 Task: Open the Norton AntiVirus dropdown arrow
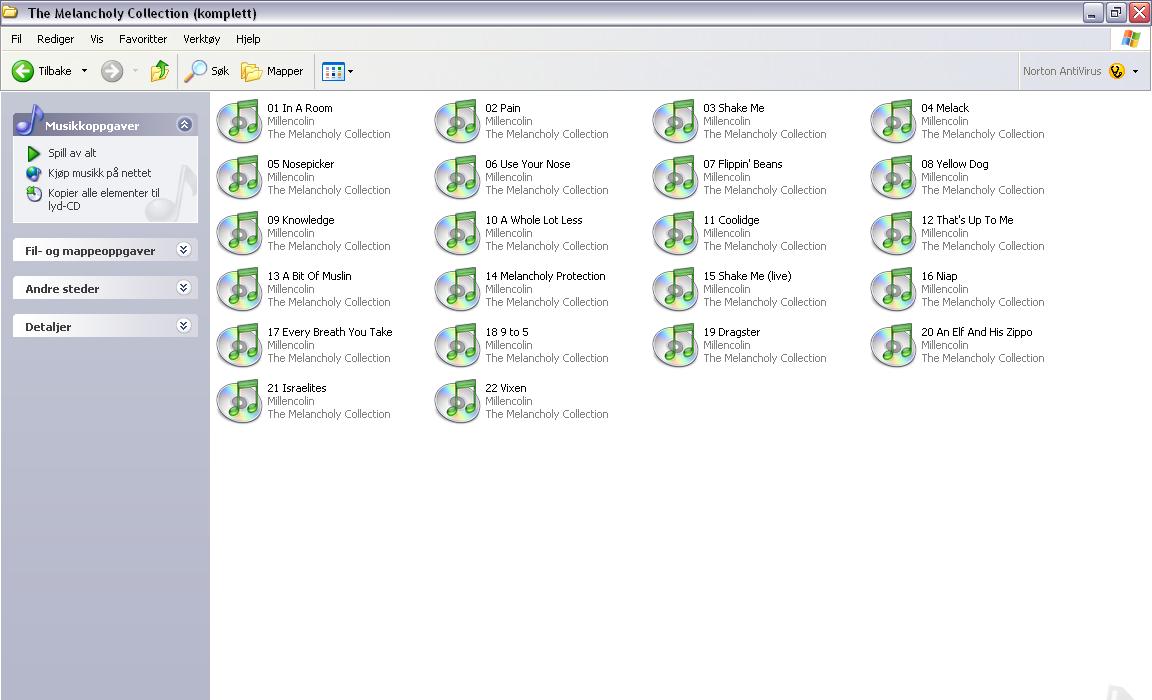pos(1136,71)
